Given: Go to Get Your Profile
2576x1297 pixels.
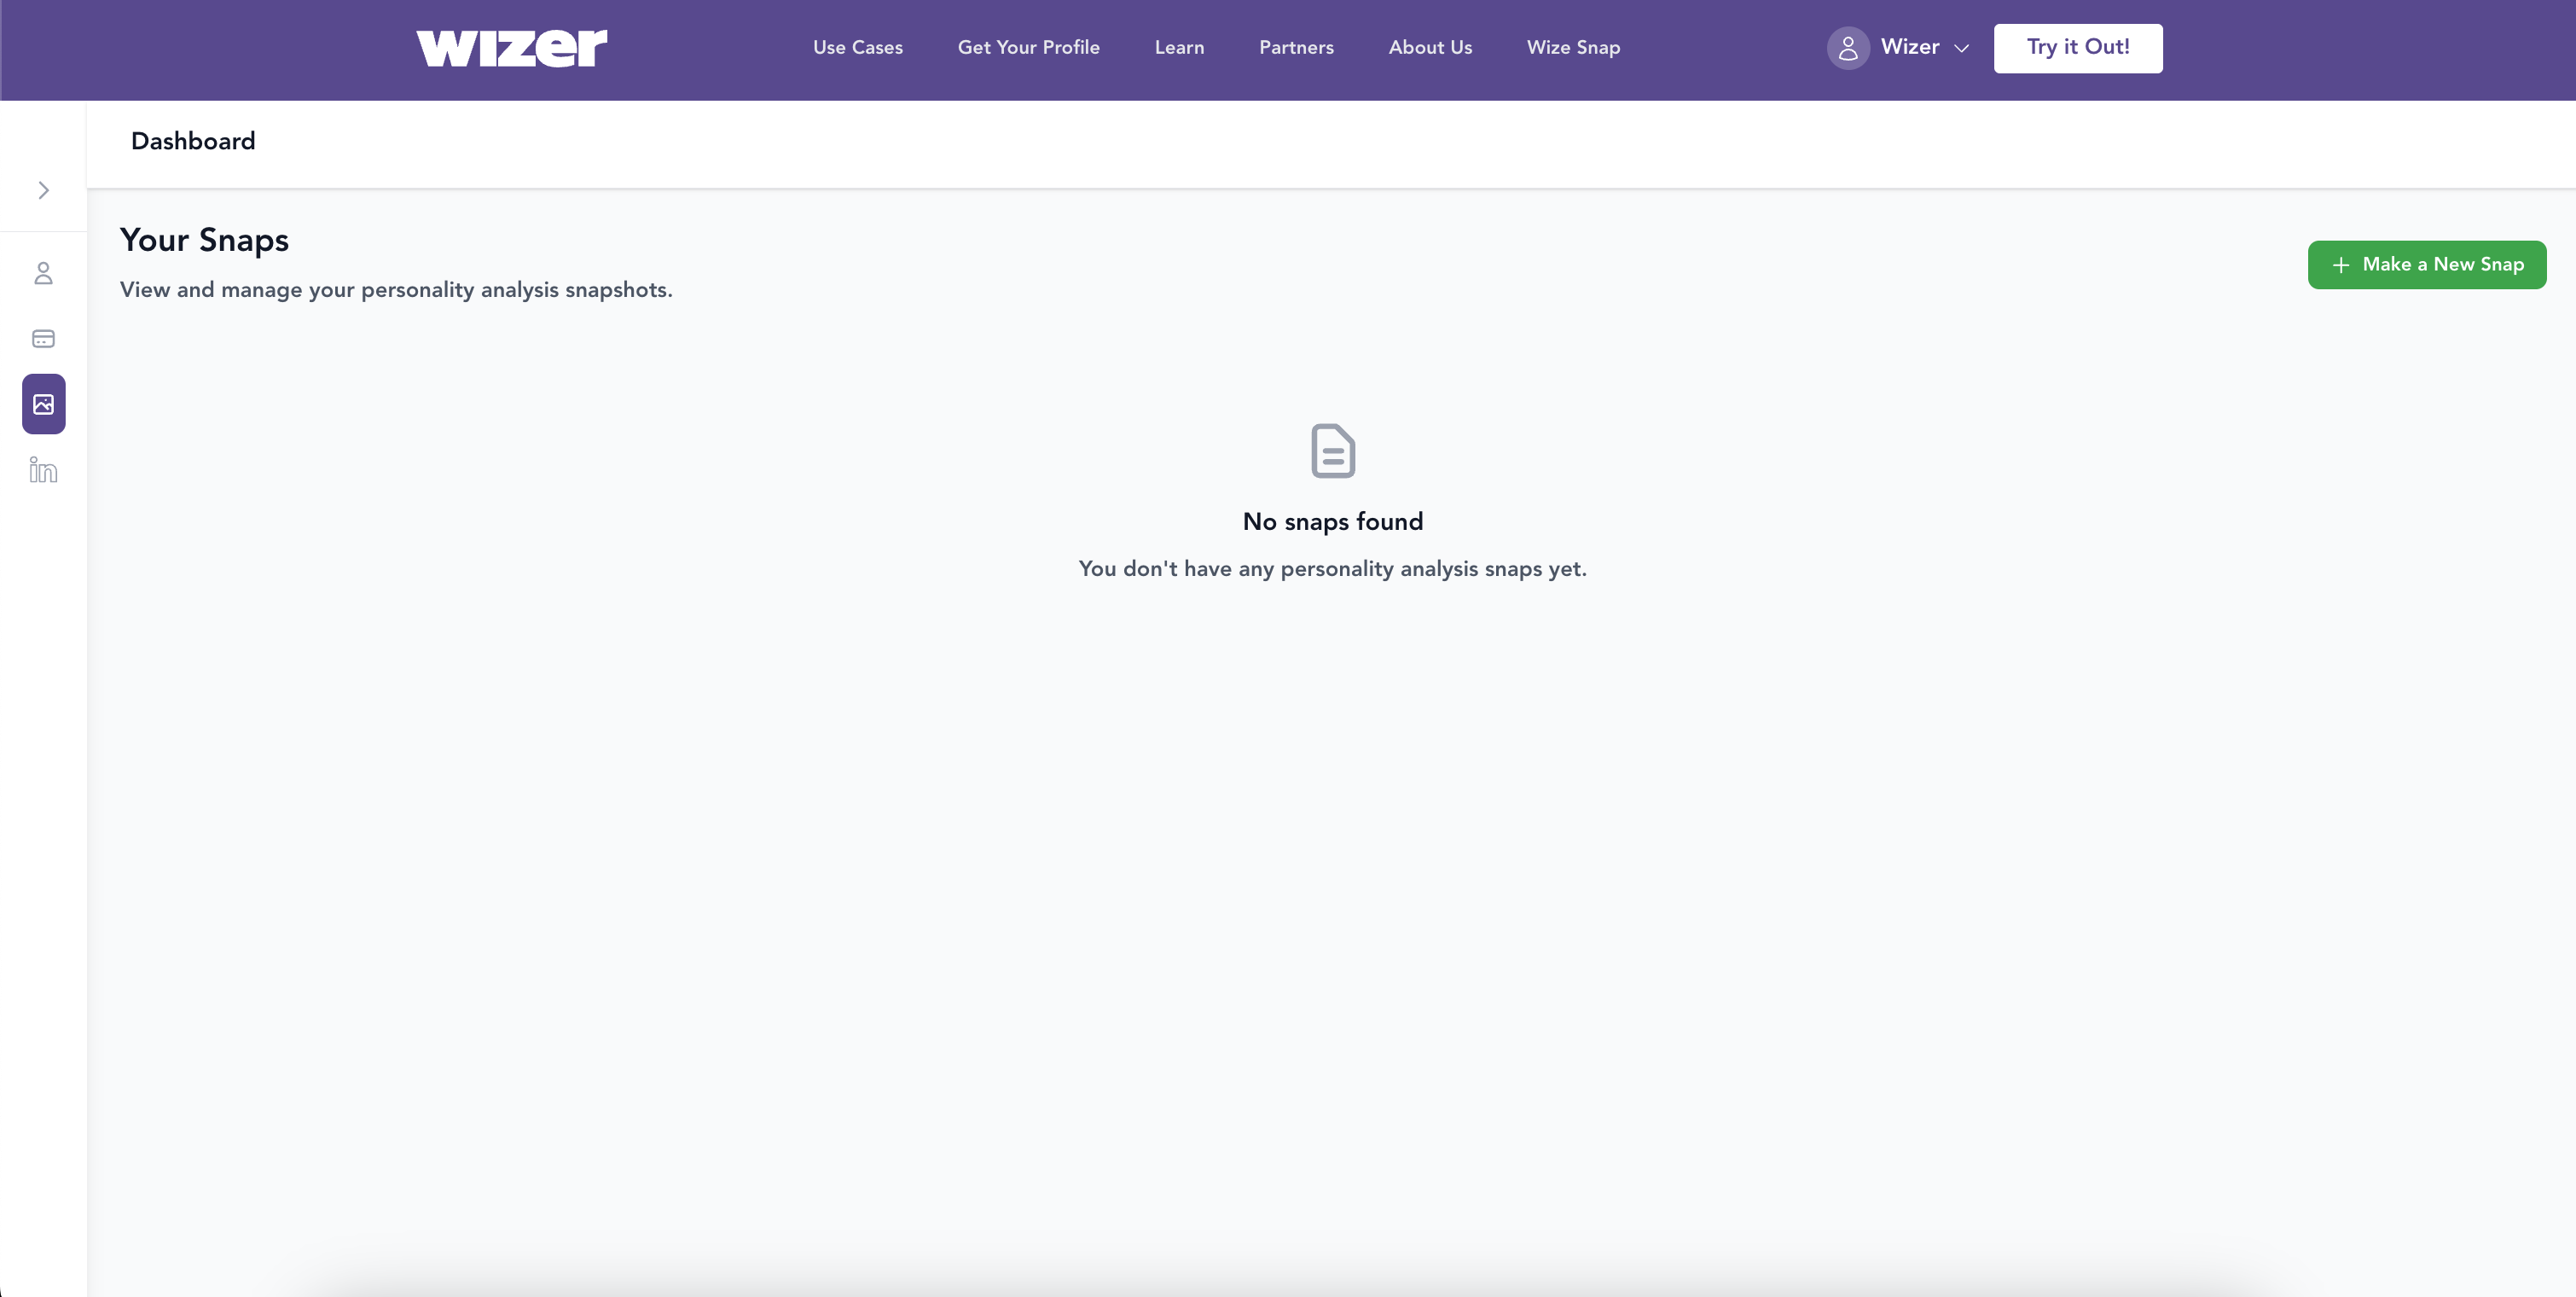Looking at the screenshot, I should pyautogui.click(x=1028, y=48).
